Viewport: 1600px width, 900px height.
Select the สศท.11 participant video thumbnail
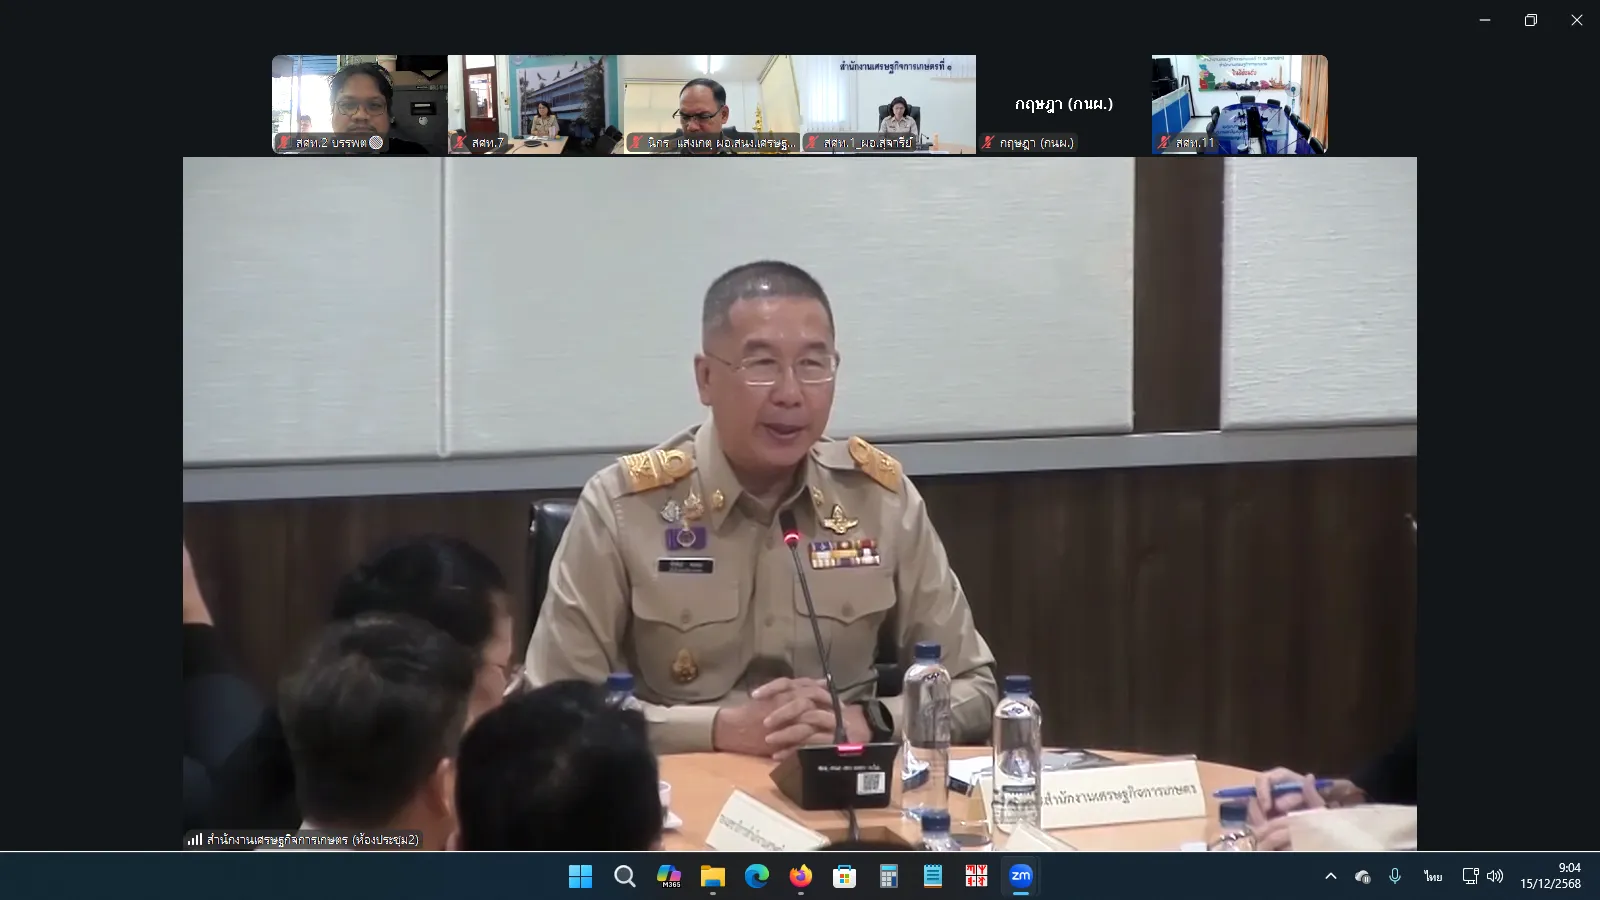pyautogui.click(x=1239, y=104)
